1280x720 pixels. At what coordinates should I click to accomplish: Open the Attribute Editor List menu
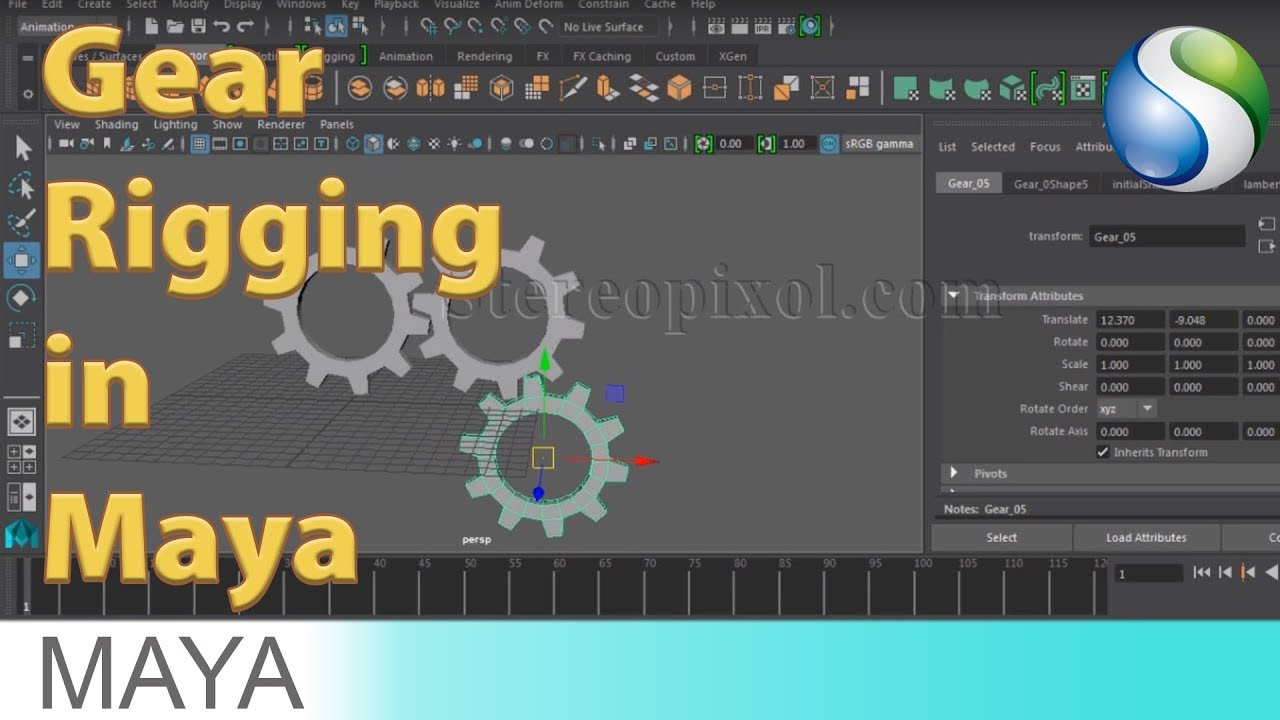947,147
